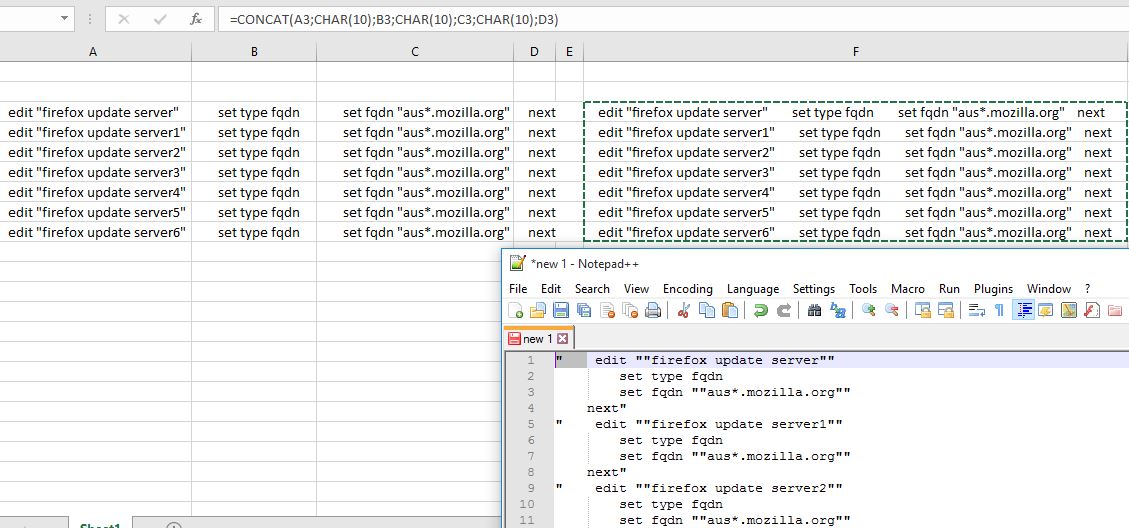This screenshot has width=1129, height=528.
Task: Click the Zoom Out magnifier icon in Notepad++
Action: pos(892,310)
